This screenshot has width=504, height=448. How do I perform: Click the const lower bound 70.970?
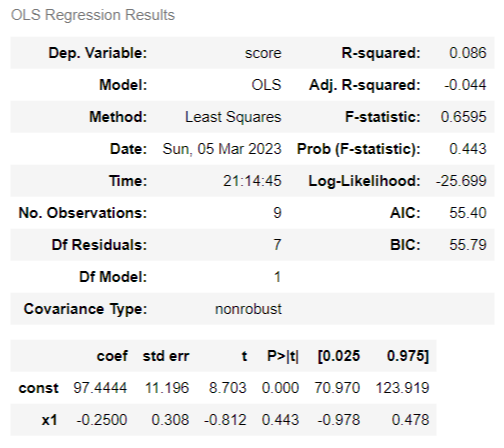click(337, 388)
